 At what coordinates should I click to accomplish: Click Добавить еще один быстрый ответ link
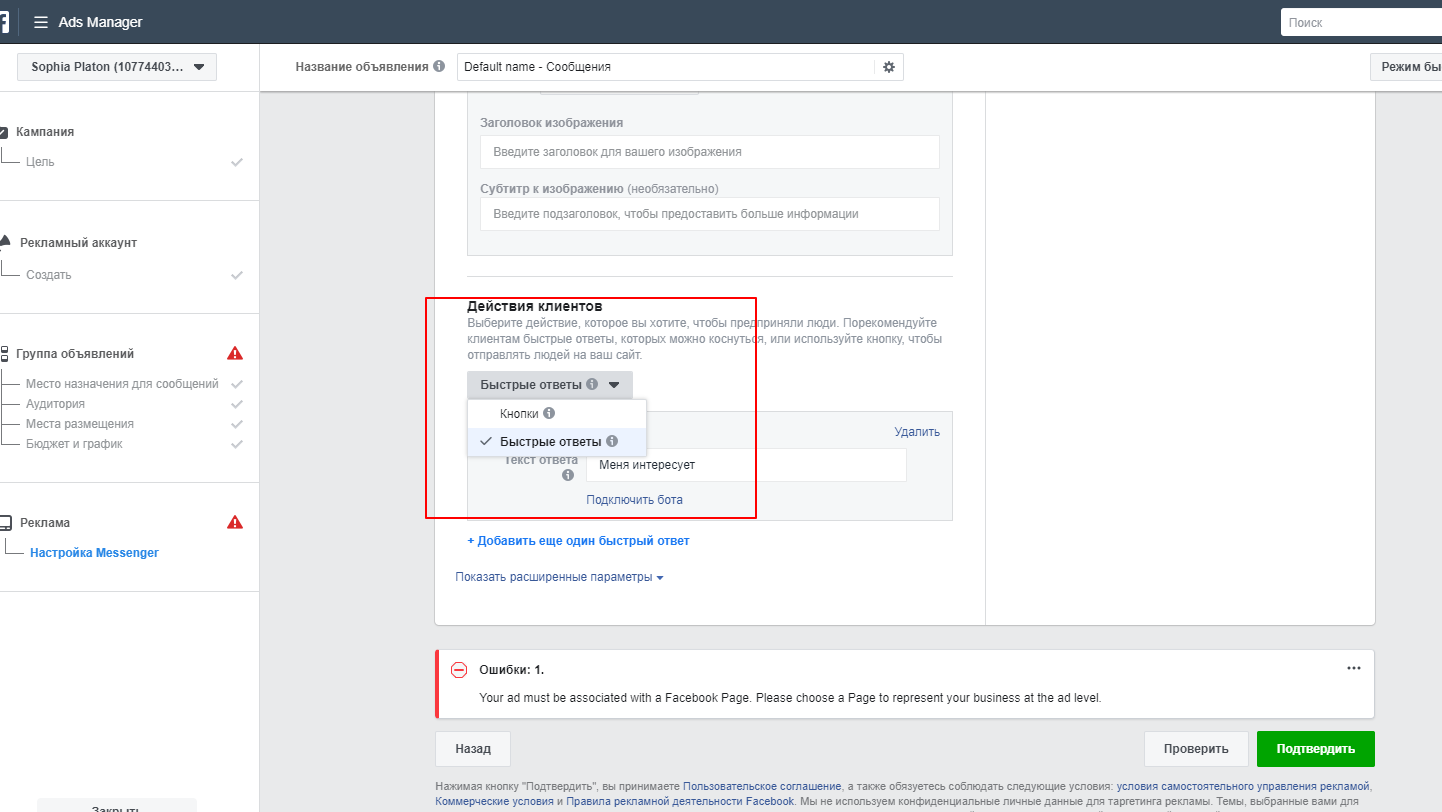(x=578, y=541)
